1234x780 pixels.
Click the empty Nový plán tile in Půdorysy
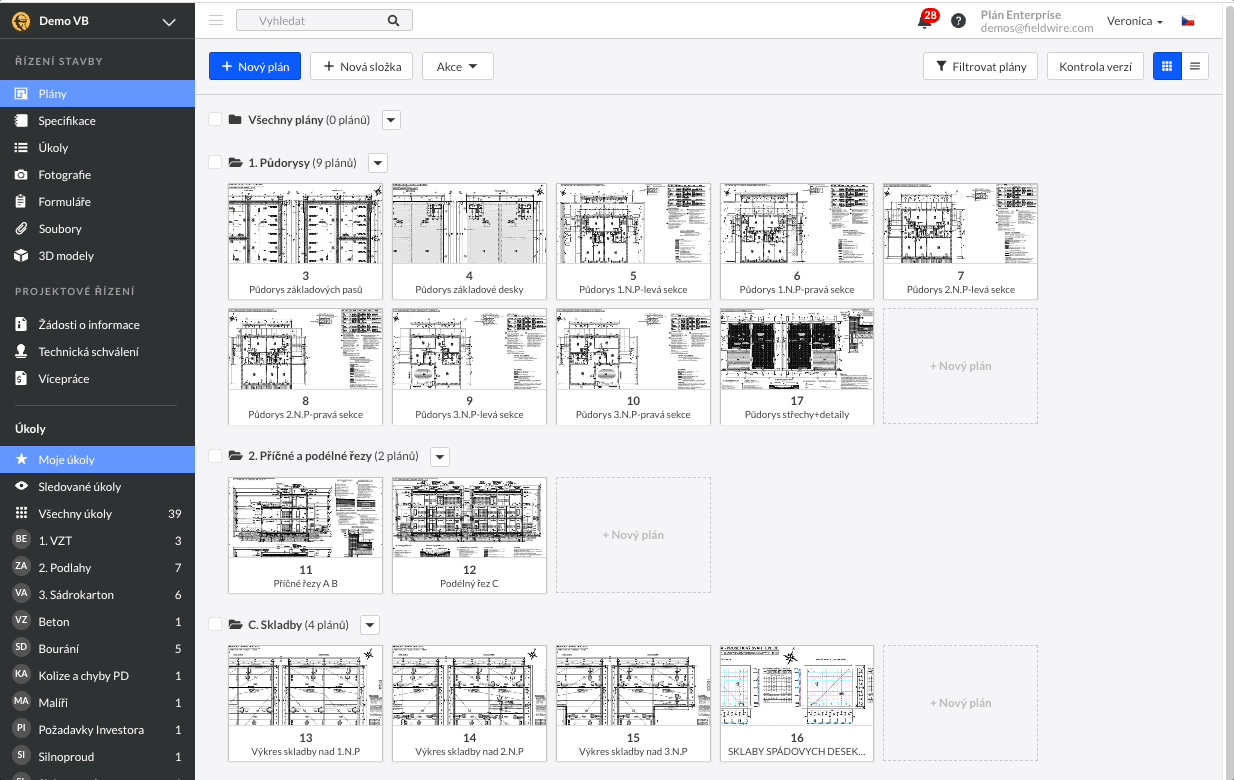coord(961,366)
